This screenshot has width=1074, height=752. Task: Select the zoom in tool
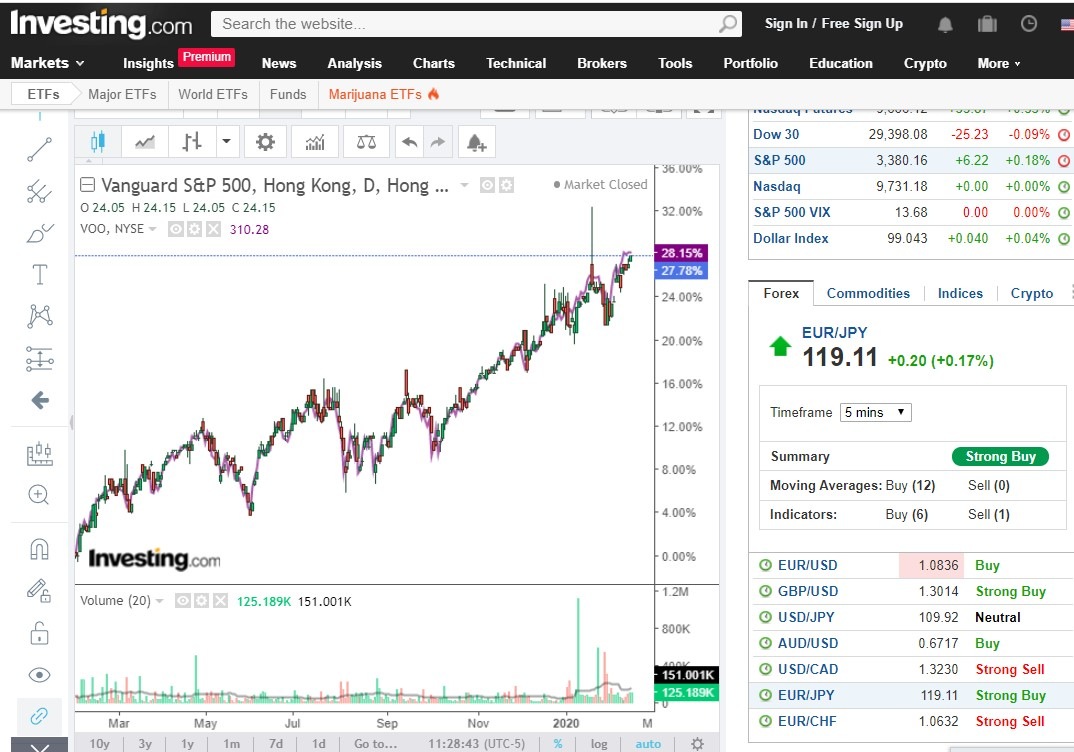[39, 494]
